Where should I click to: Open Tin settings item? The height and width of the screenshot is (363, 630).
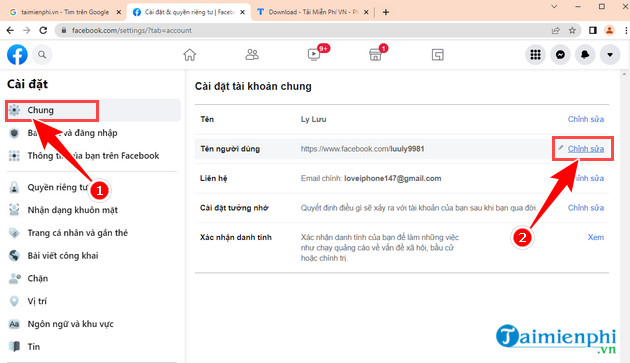coord(93,347)
